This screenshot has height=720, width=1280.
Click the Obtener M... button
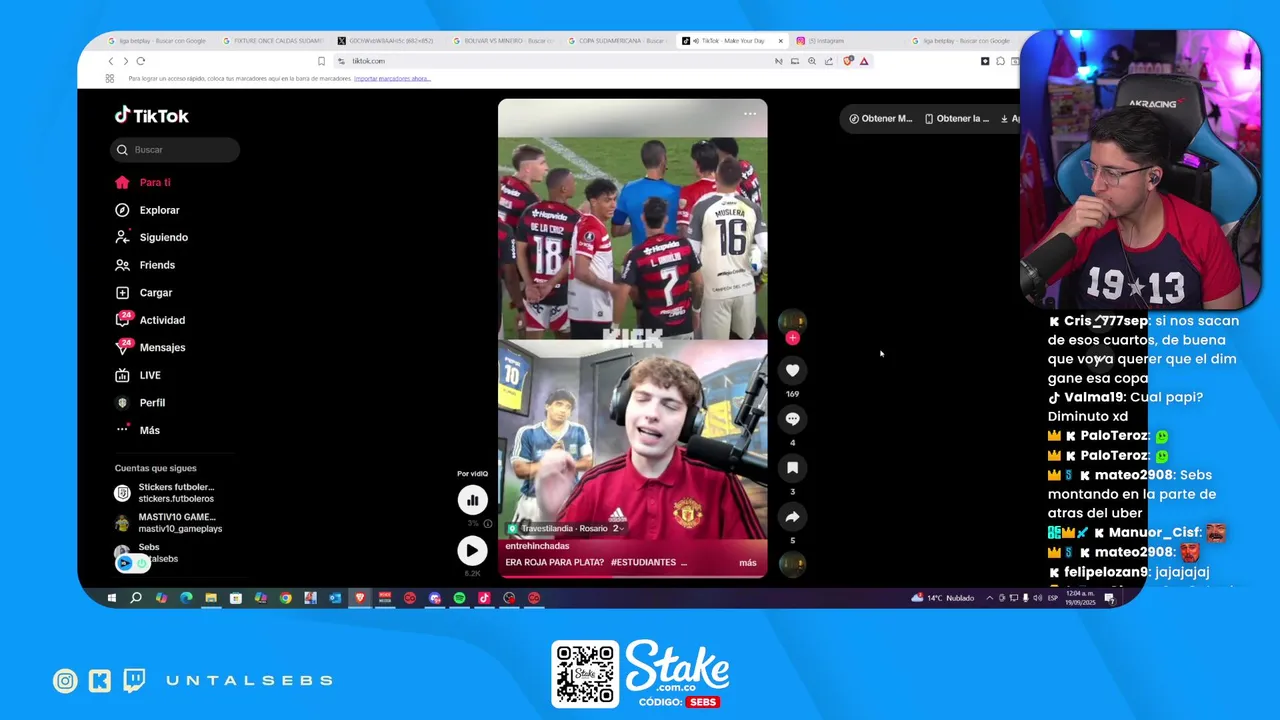click(881, 118)
